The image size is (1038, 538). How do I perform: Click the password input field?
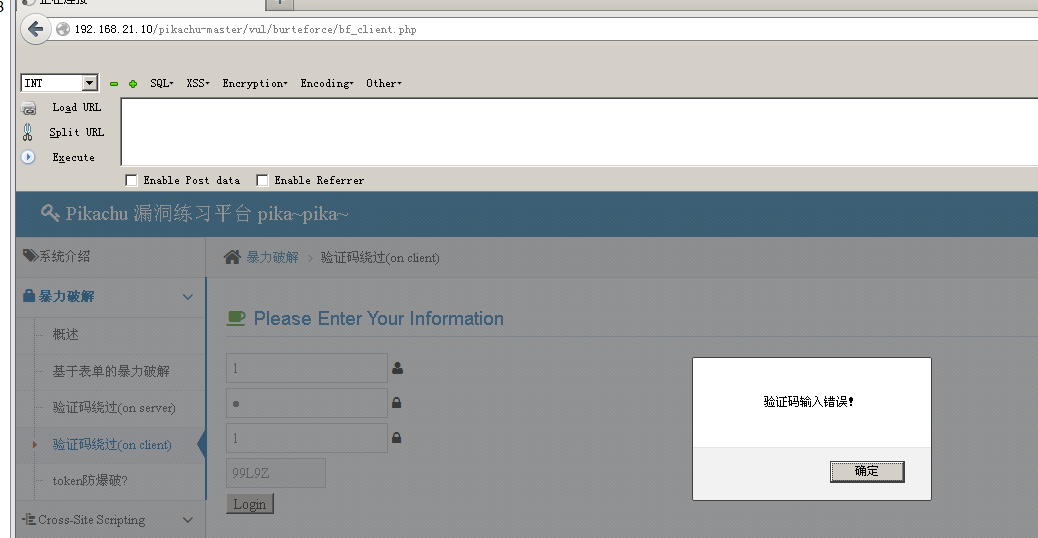[x=307, y=403]
